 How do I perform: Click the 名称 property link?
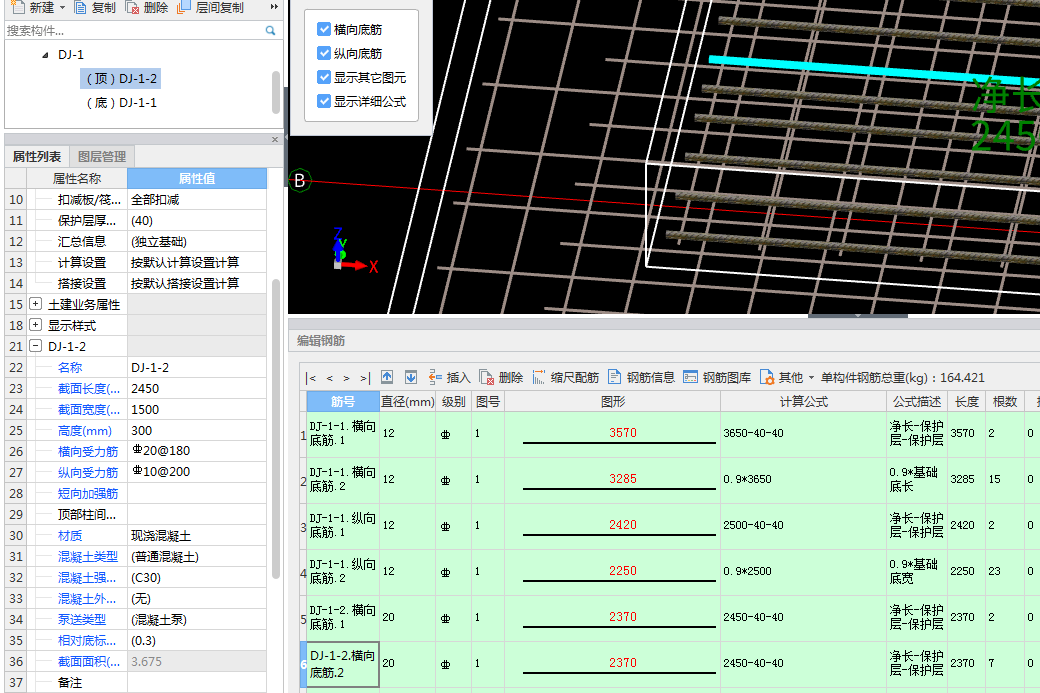[70, 367]
